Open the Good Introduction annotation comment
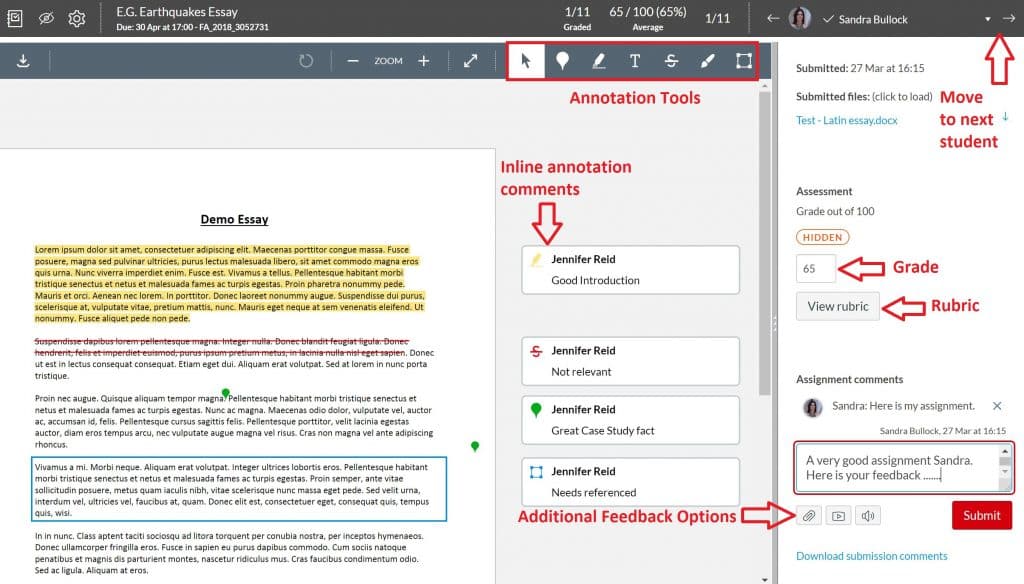Viewport: 1024px width, 584px height. pyautogui.click(x=630, y=270)
